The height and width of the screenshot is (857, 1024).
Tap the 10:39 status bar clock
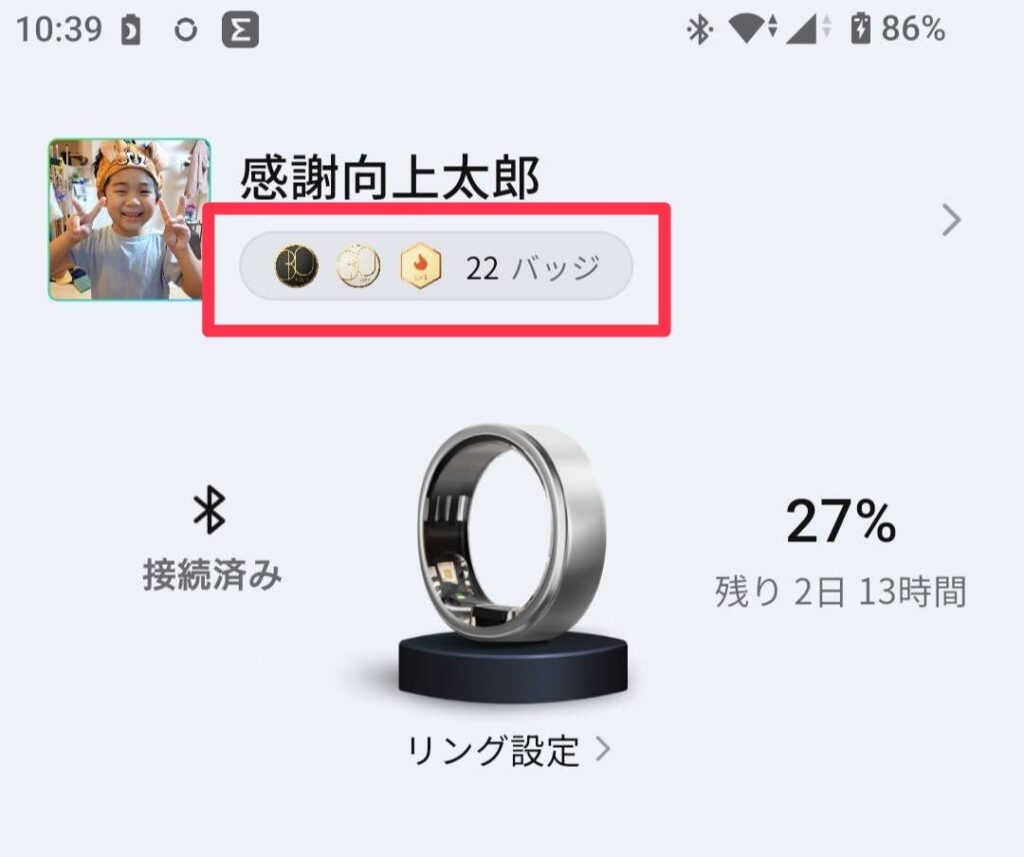click(59, 29)
